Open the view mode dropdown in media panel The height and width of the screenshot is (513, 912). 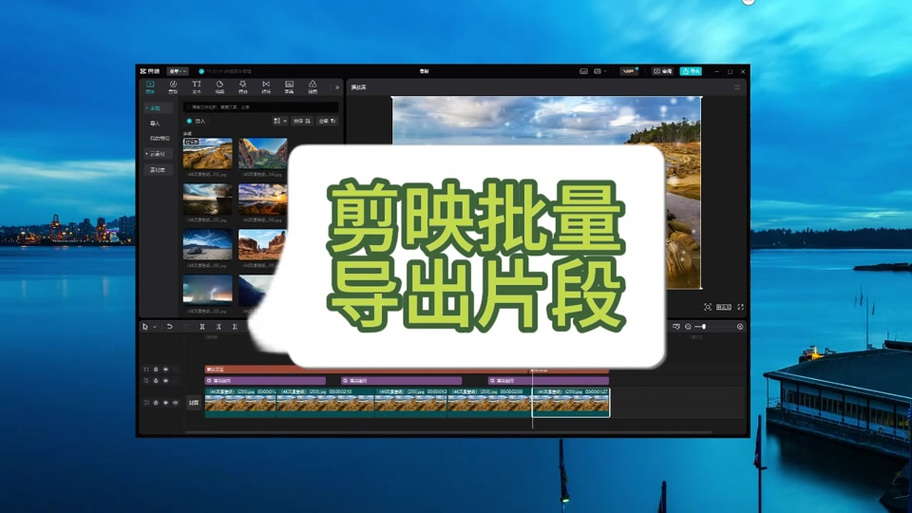point(280,121)
